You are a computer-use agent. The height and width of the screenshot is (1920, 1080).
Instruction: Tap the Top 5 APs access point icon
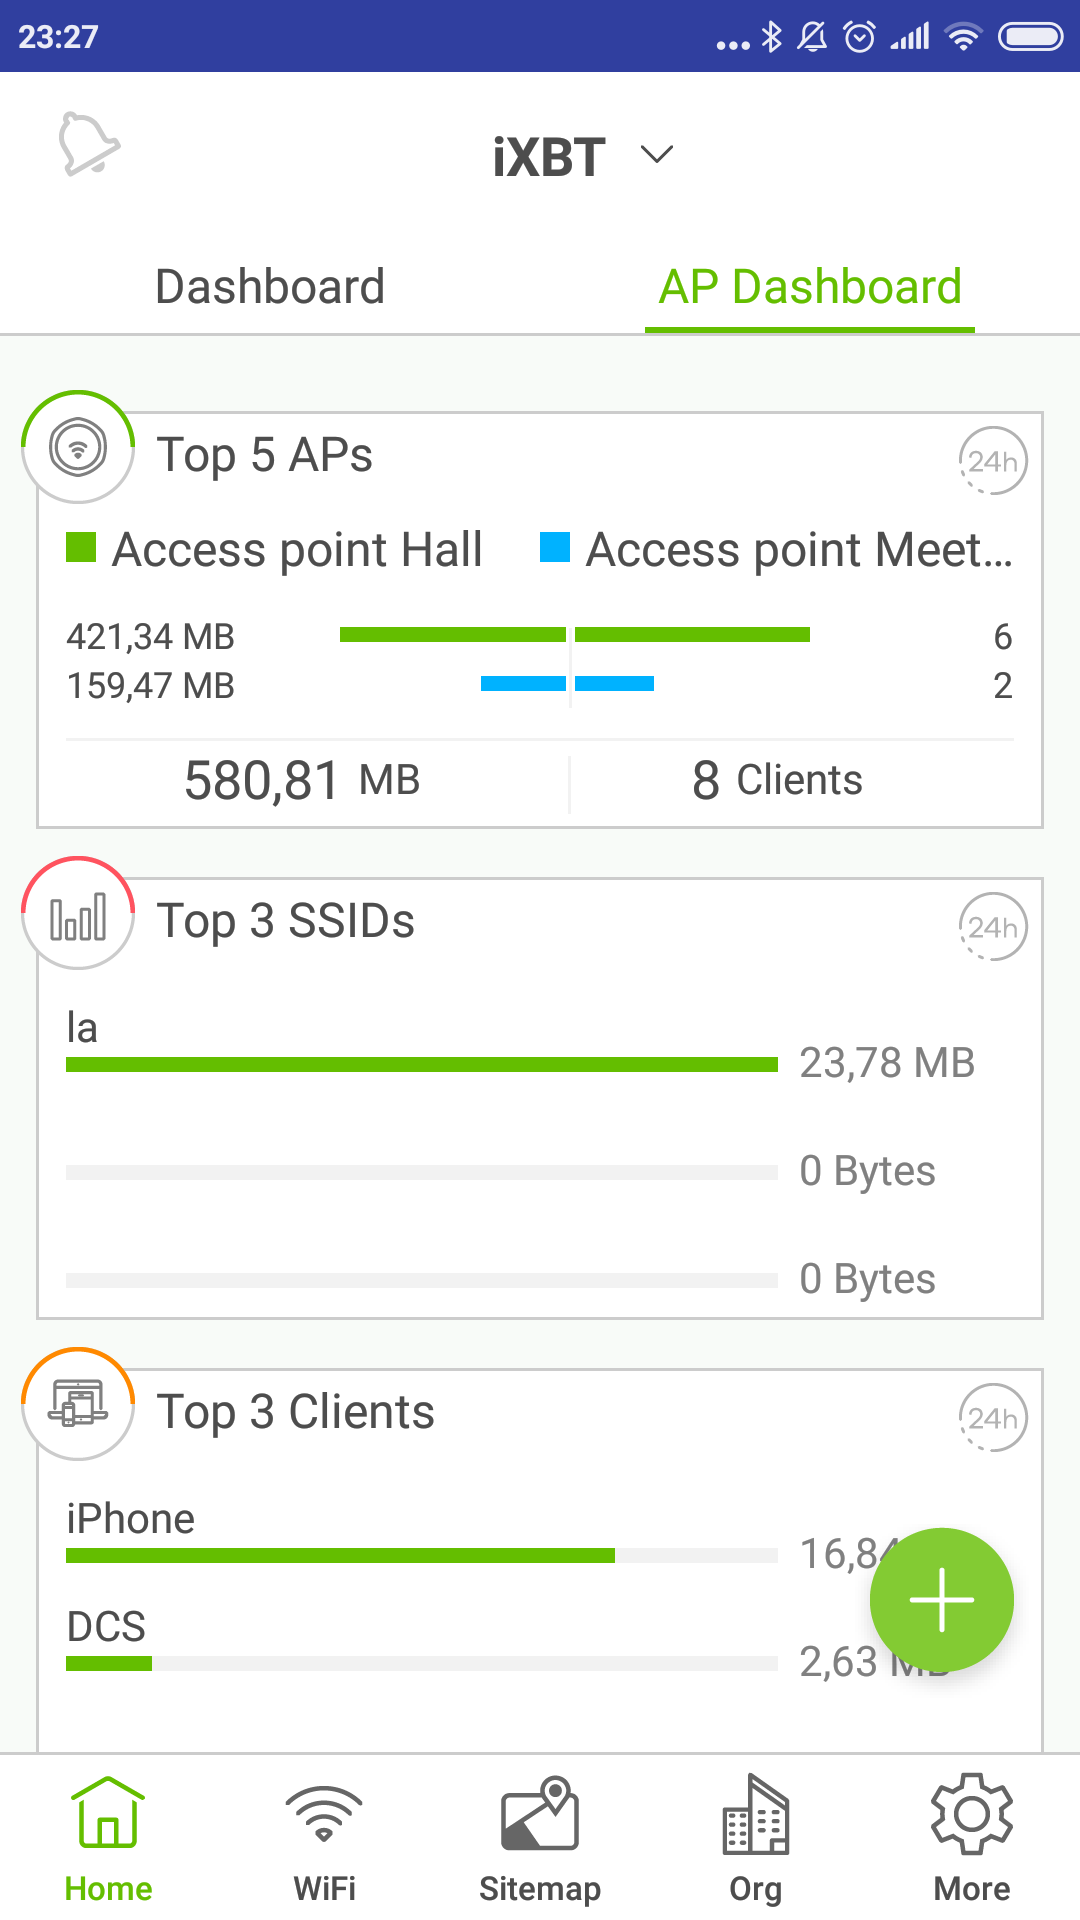click(x=78, y=447)
